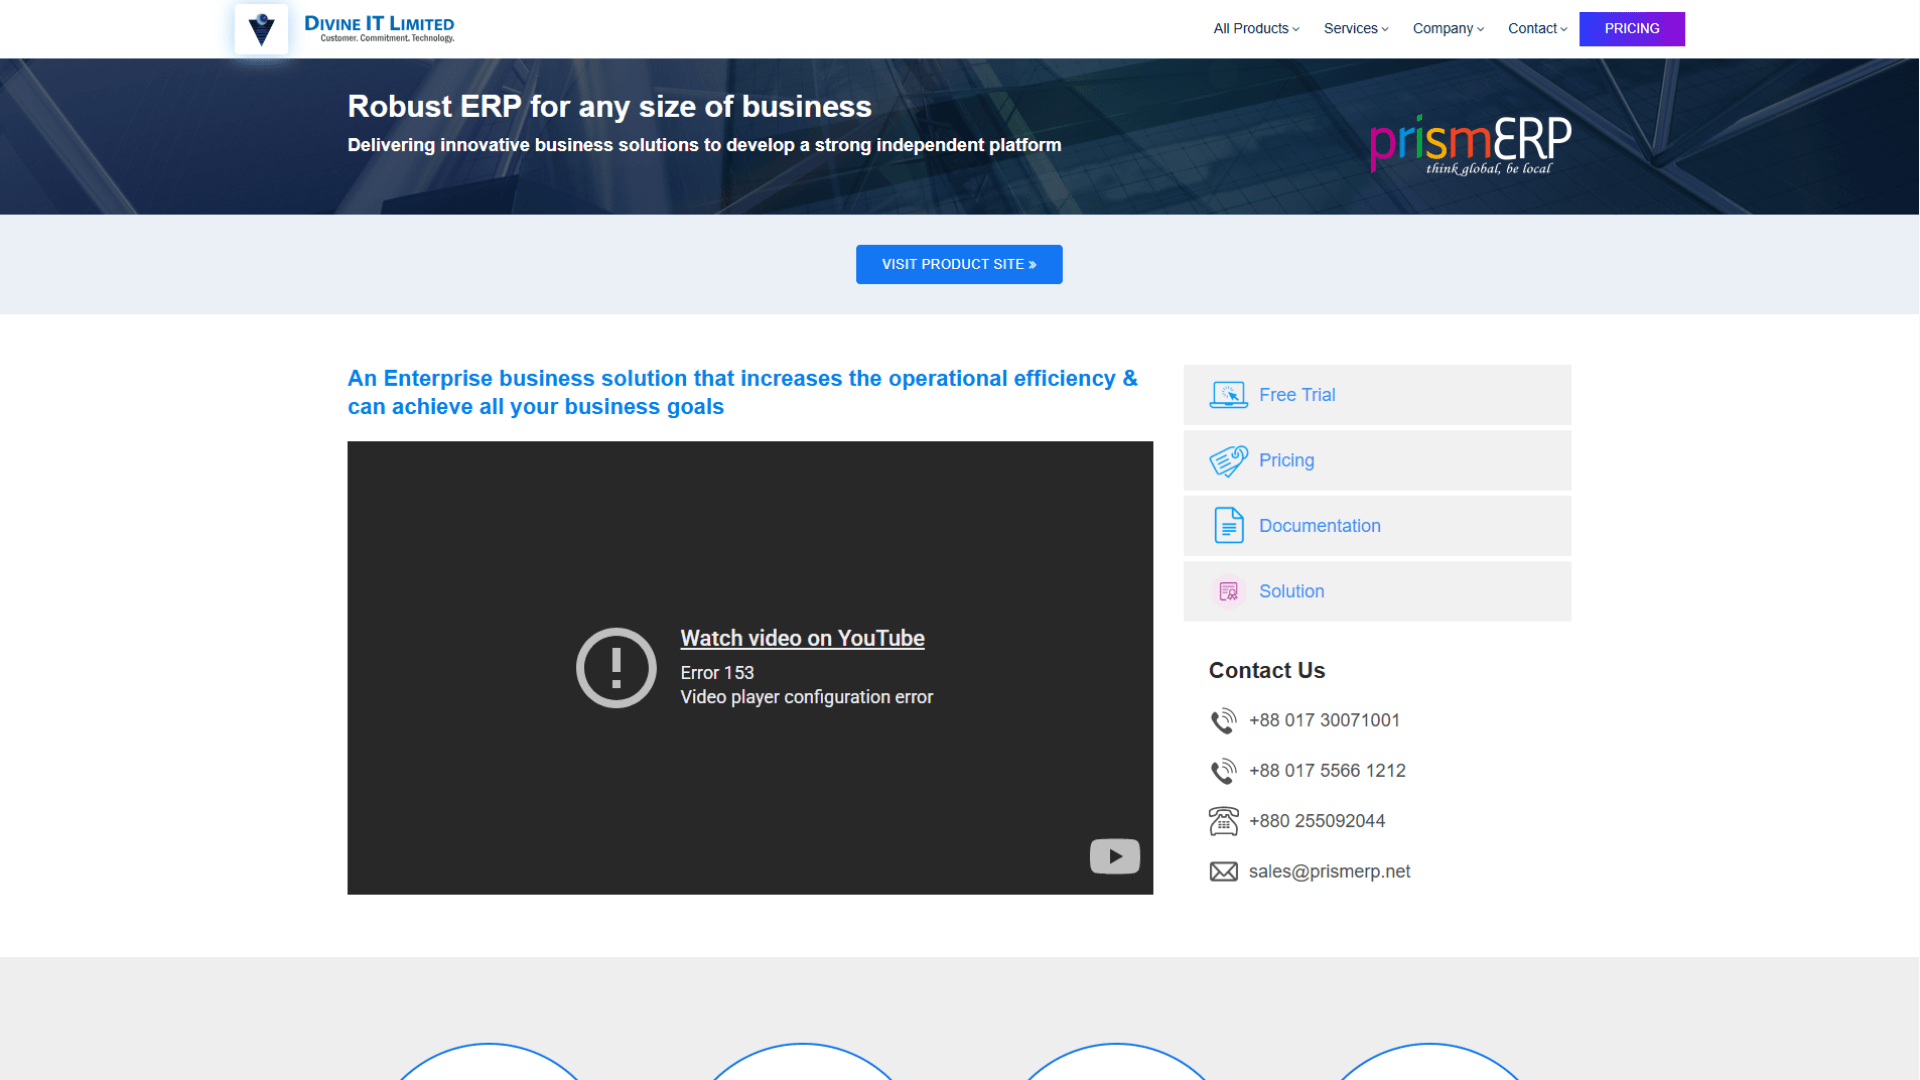Click the Solution certificate icon
1920x1080 pixels.
(x=1228, y=591)
